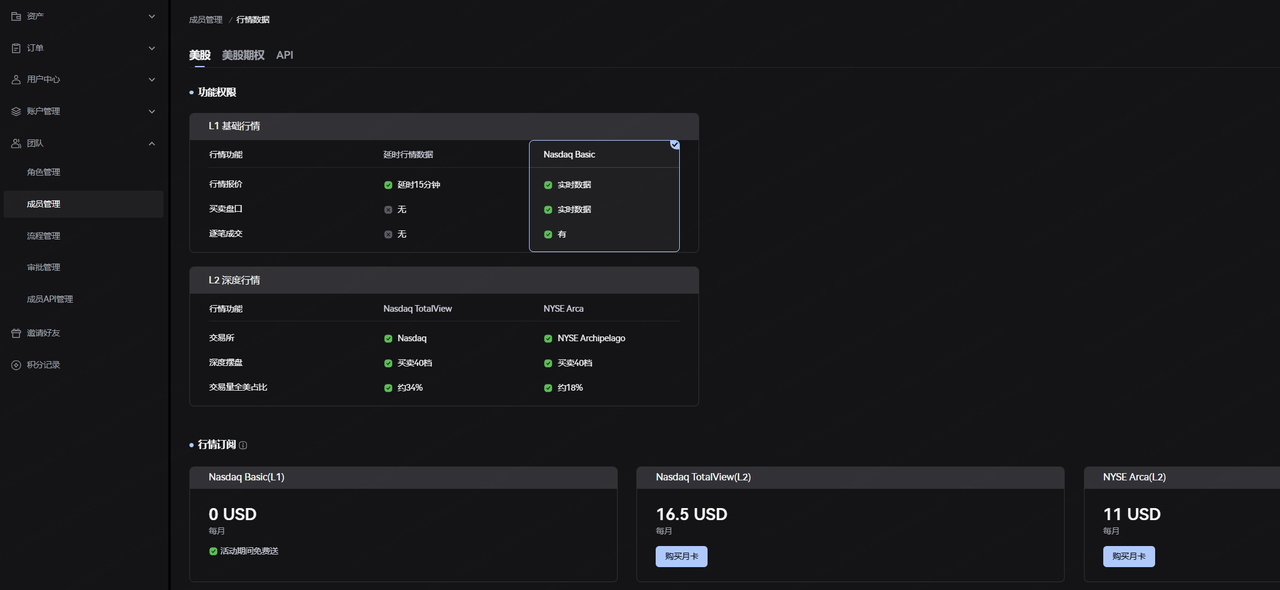This screenshot has width=1280, height=590.
Task: Click gray cross icon in 买卖盘口 row
Action: [x=388, y=209]
